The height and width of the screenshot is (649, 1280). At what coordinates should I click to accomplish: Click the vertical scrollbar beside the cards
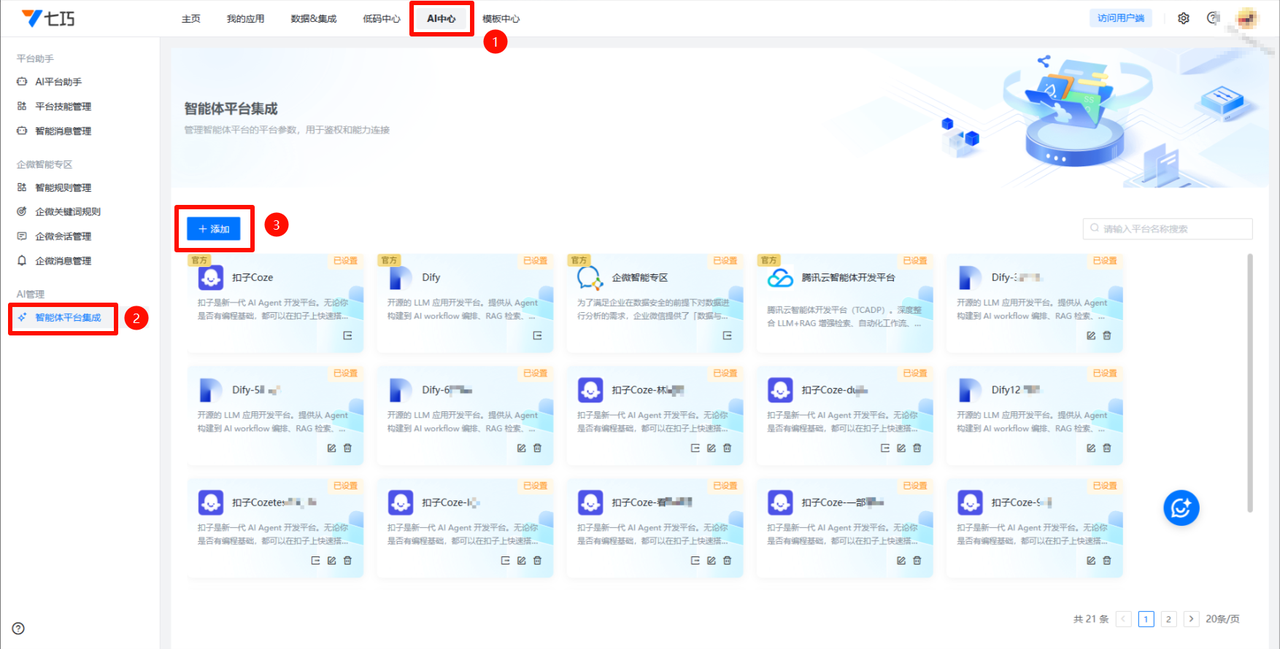point(1249,380)
